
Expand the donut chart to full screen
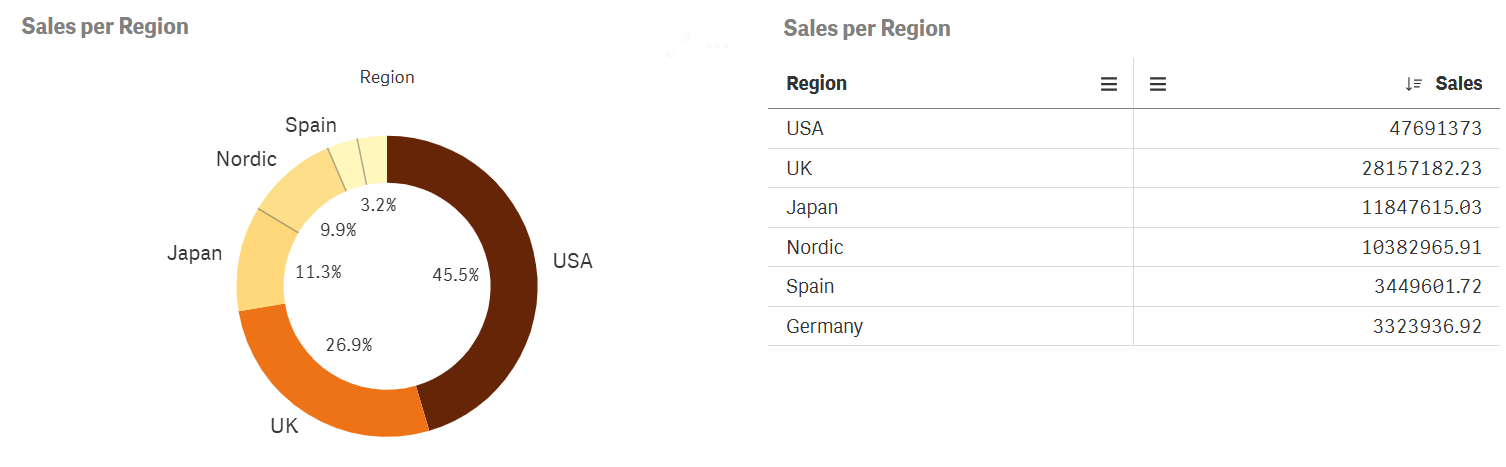pyautogui.click(x=679, y=45)
